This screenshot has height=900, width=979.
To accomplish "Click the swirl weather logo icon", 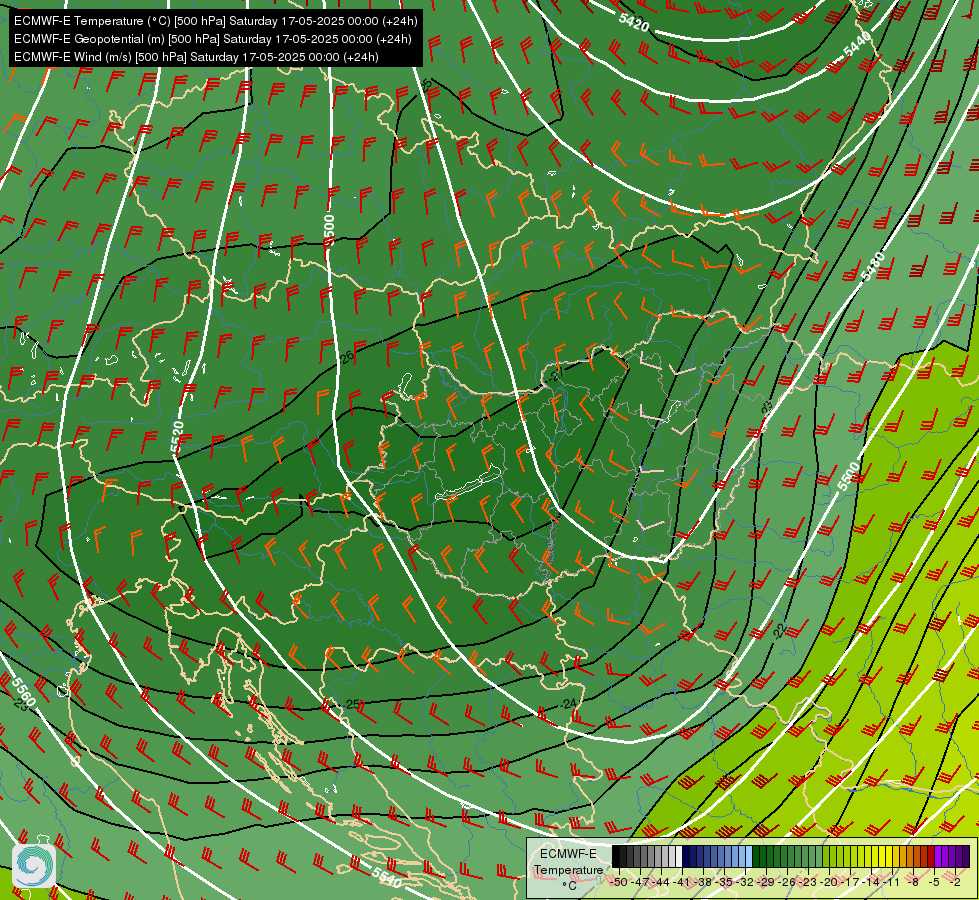I will click(34, 866).
